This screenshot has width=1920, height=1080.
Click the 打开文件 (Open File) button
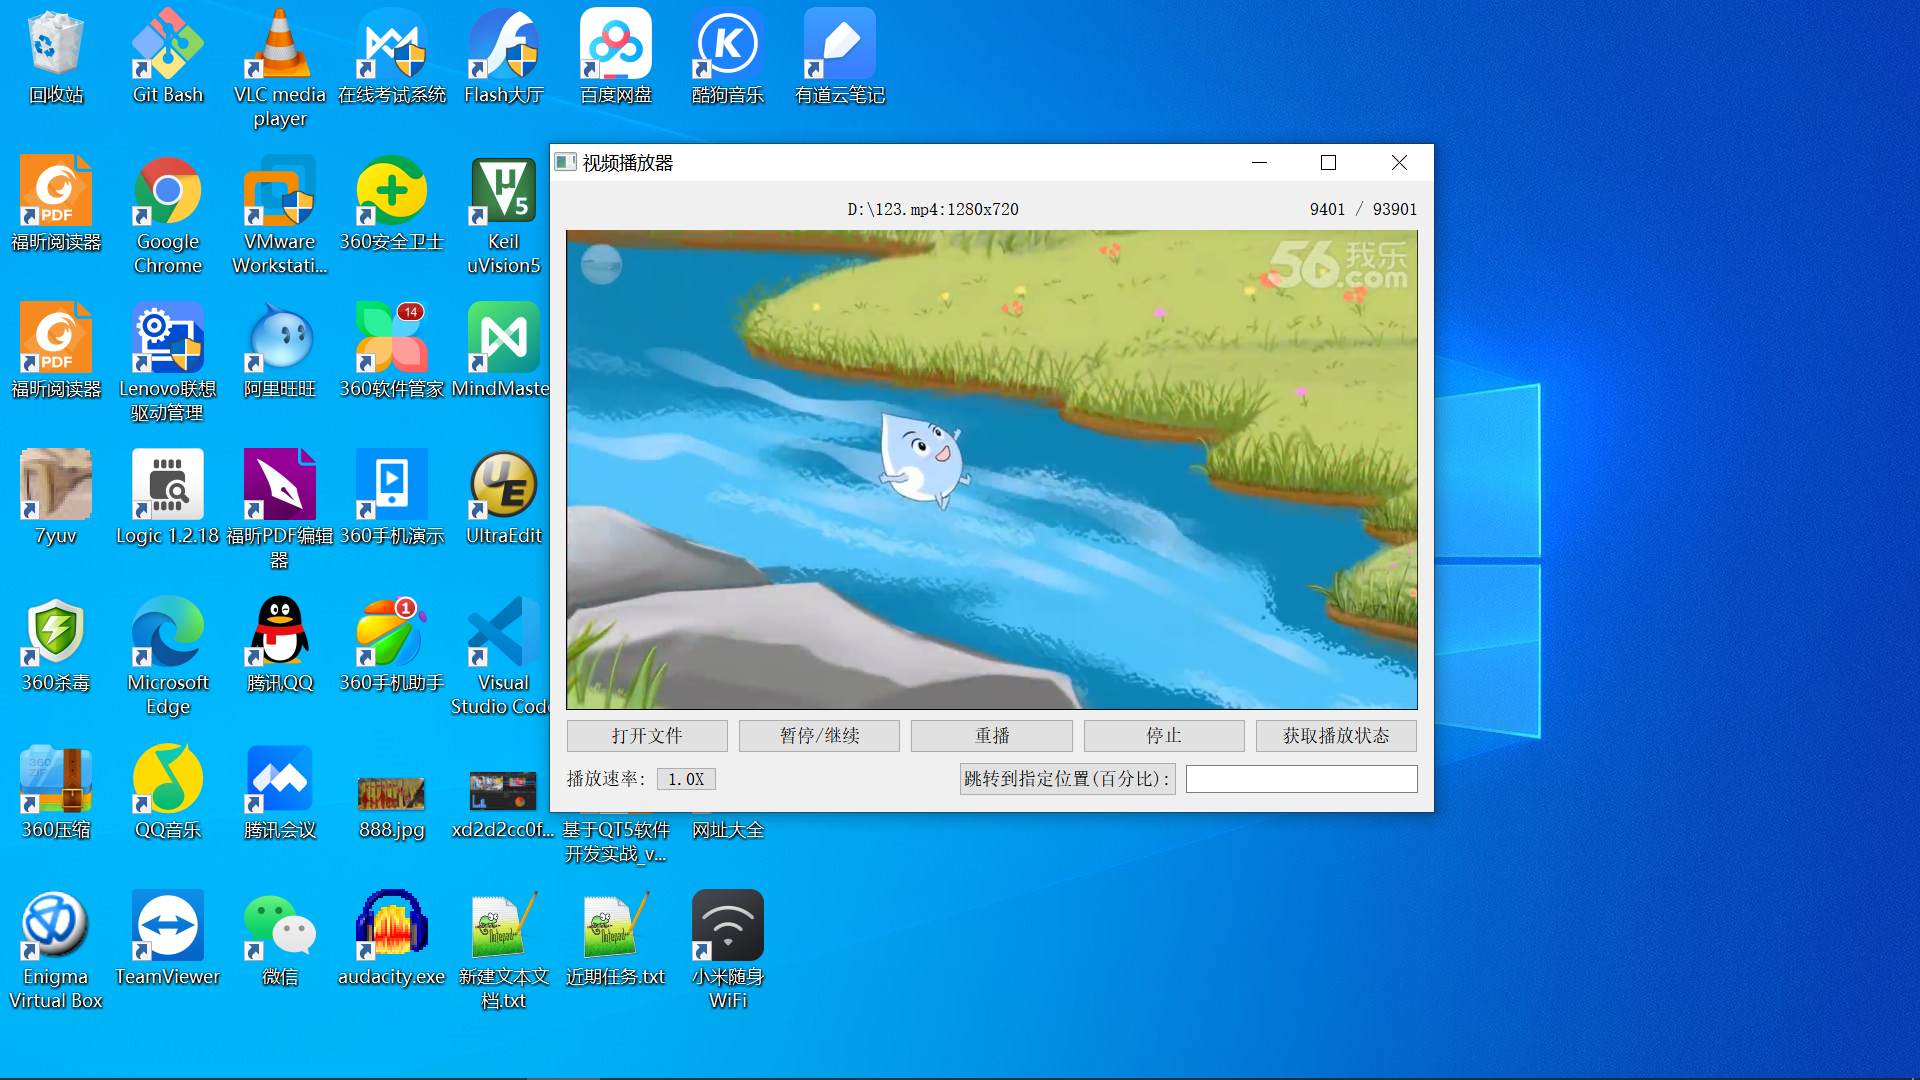647,736
